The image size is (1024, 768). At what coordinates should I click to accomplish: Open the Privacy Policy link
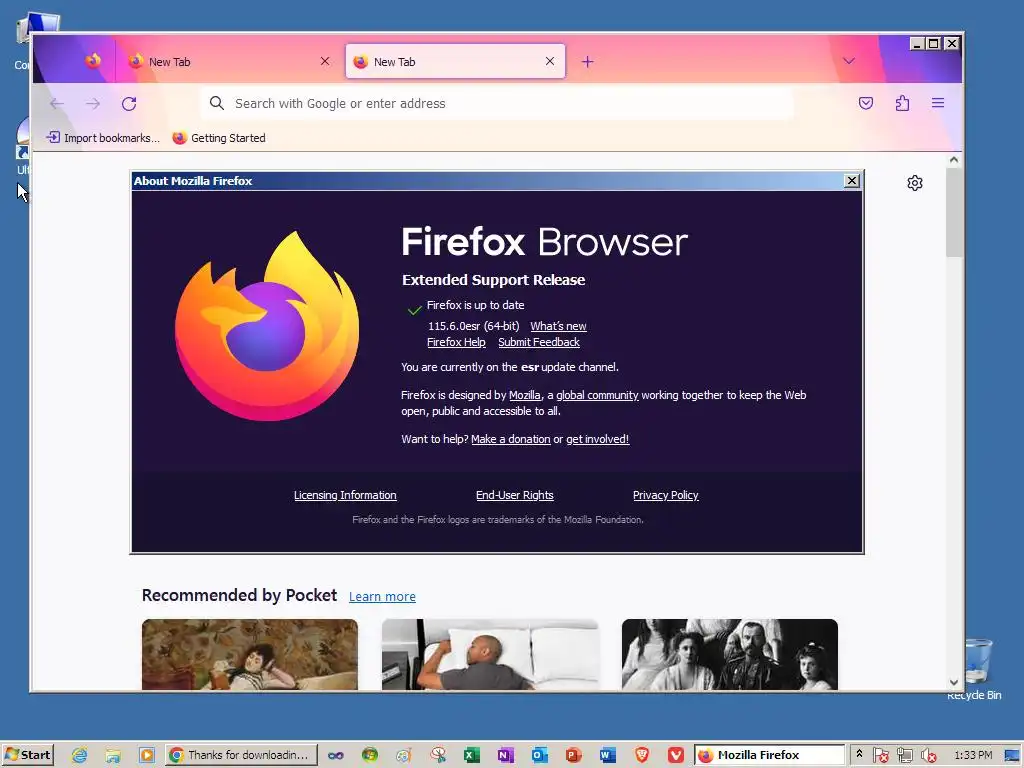[665, 495]
